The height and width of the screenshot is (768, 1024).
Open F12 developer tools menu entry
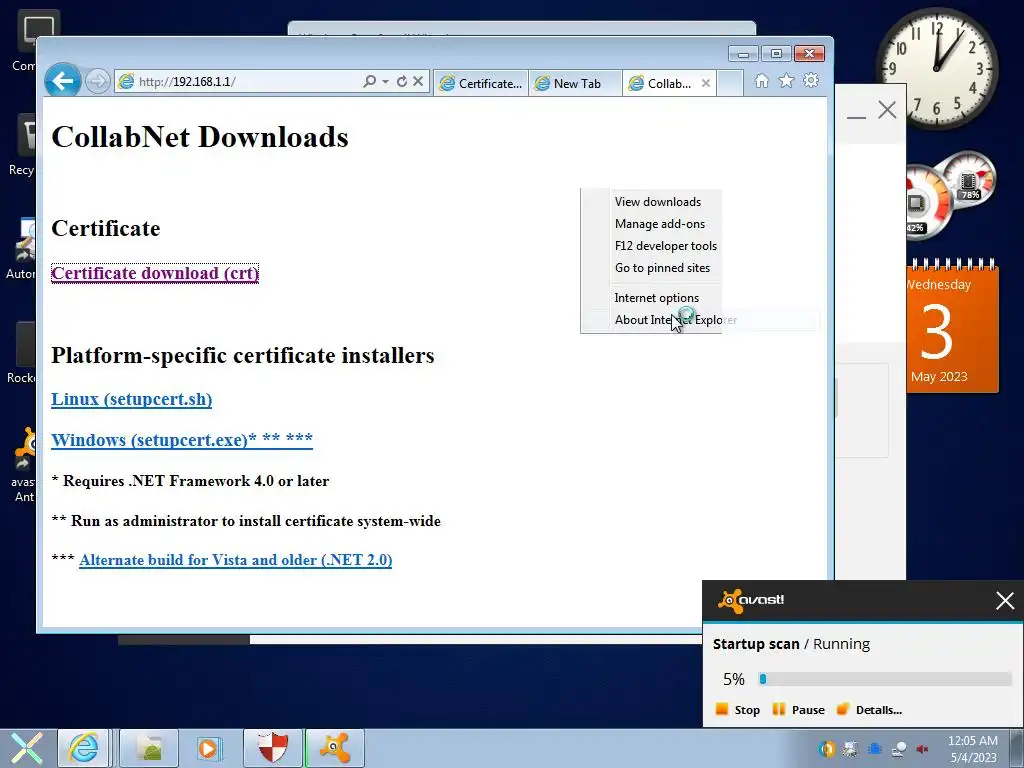pyautogui.click(x=665, y=246)
